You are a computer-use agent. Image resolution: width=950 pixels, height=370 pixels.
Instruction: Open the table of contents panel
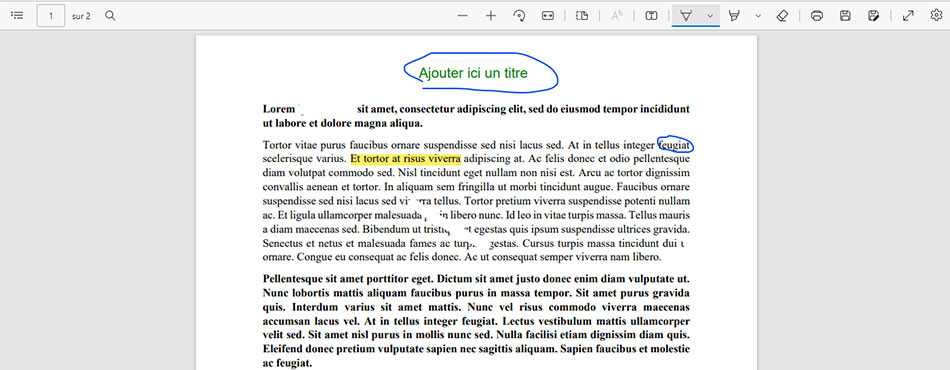[18, 16]
